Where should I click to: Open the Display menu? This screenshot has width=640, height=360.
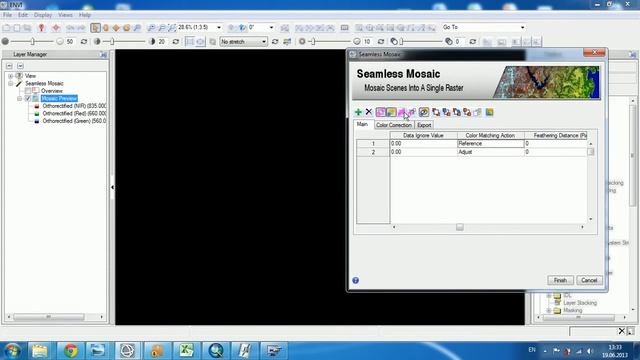tap(43, 15)
